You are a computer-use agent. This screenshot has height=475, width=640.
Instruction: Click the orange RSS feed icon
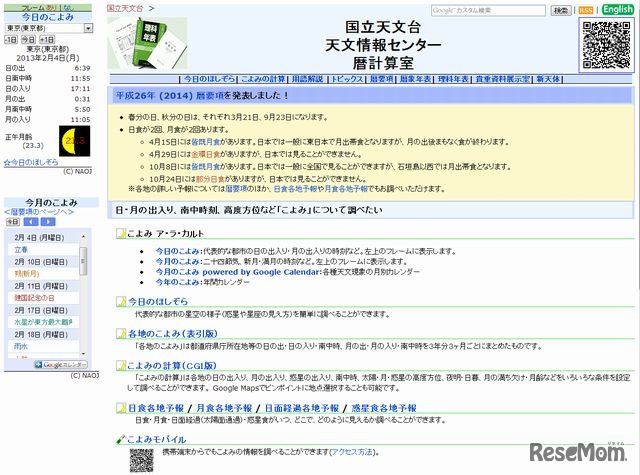587,10
